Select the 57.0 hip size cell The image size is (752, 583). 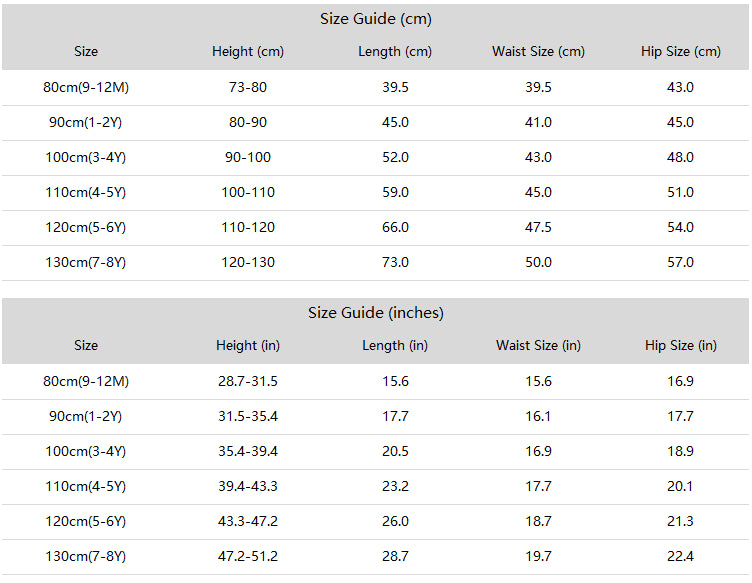coord(681,262)
